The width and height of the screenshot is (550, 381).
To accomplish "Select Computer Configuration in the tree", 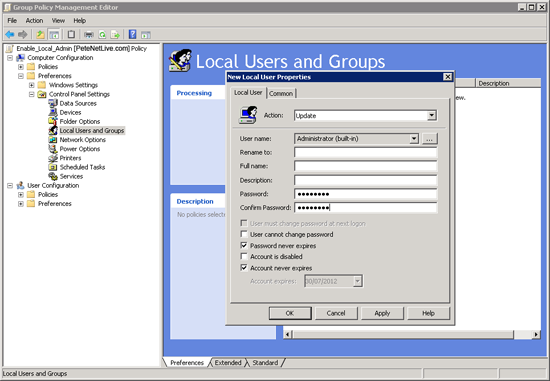I will (x=60, y=58).
